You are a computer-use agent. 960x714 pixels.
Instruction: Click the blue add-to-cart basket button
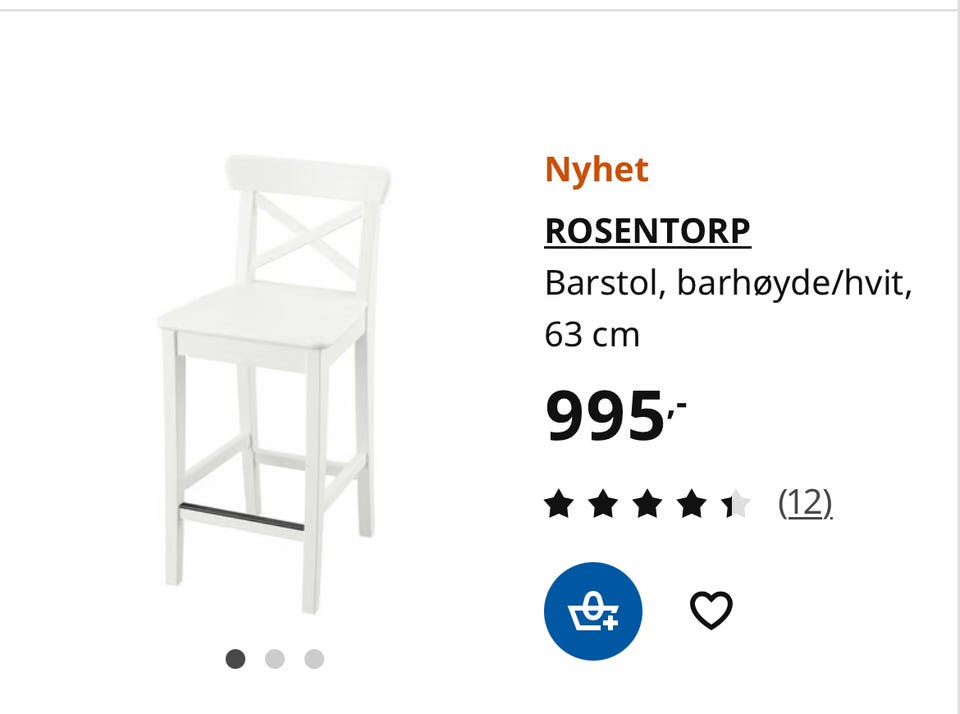pos(593,610)
